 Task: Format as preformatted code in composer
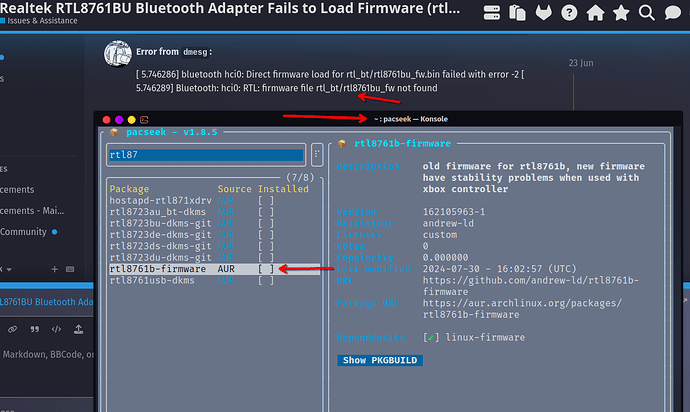[56, 329]
